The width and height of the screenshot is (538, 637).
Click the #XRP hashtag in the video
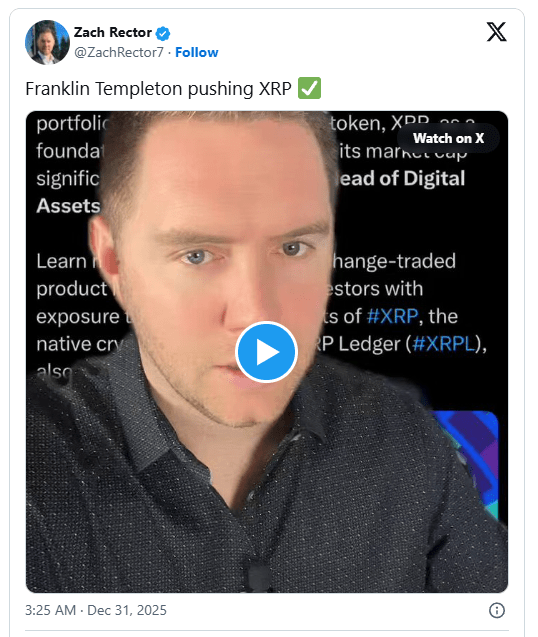click(392, 316)
